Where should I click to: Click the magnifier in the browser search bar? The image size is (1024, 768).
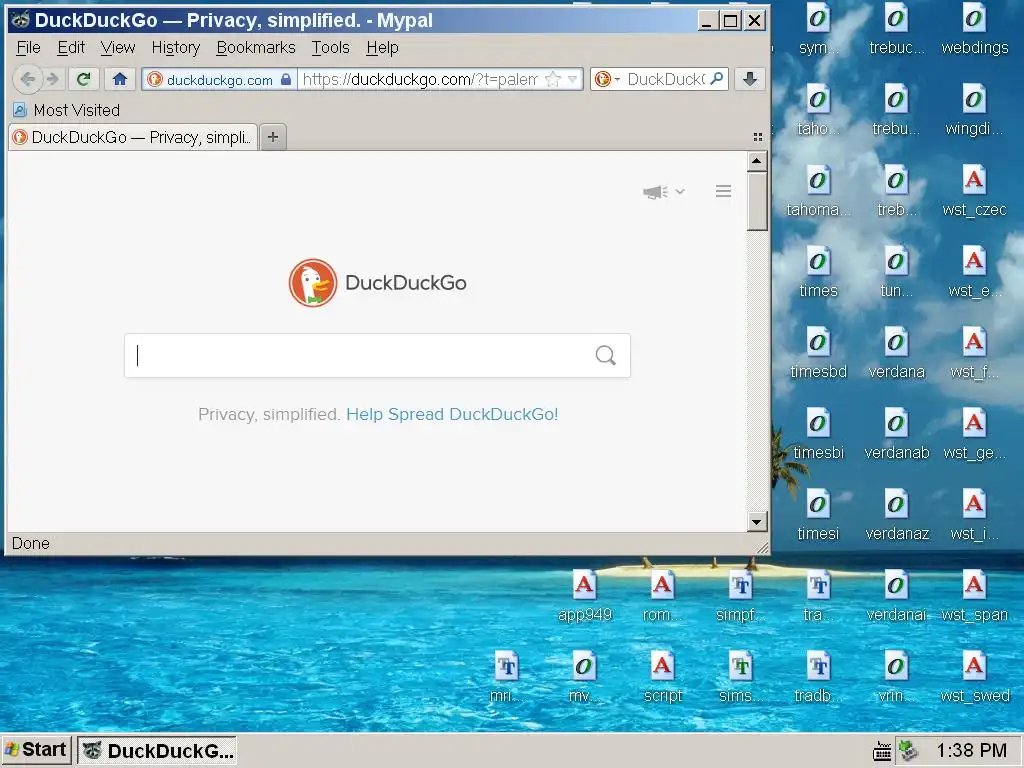click(716, 79)
